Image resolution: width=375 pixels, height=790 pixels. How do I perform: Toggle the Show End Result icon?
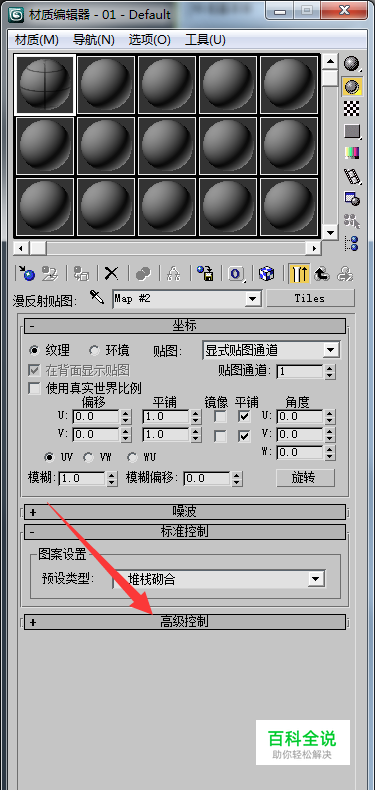(299, 274)
